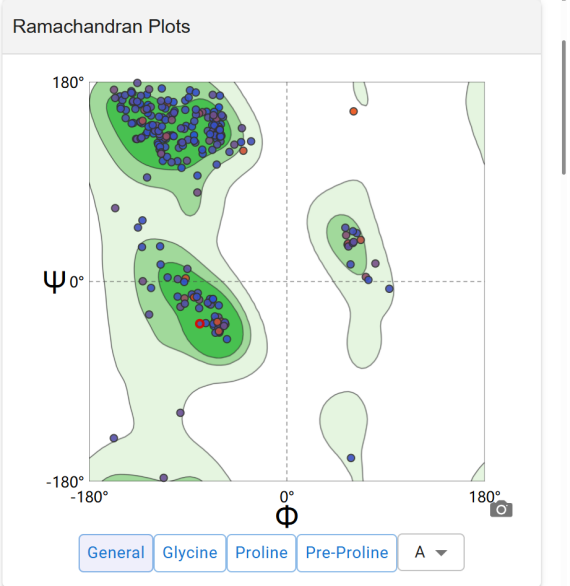The image size is (570, 586).
Task: Click the Ψ axis label
Action: (x=55, y=281)
